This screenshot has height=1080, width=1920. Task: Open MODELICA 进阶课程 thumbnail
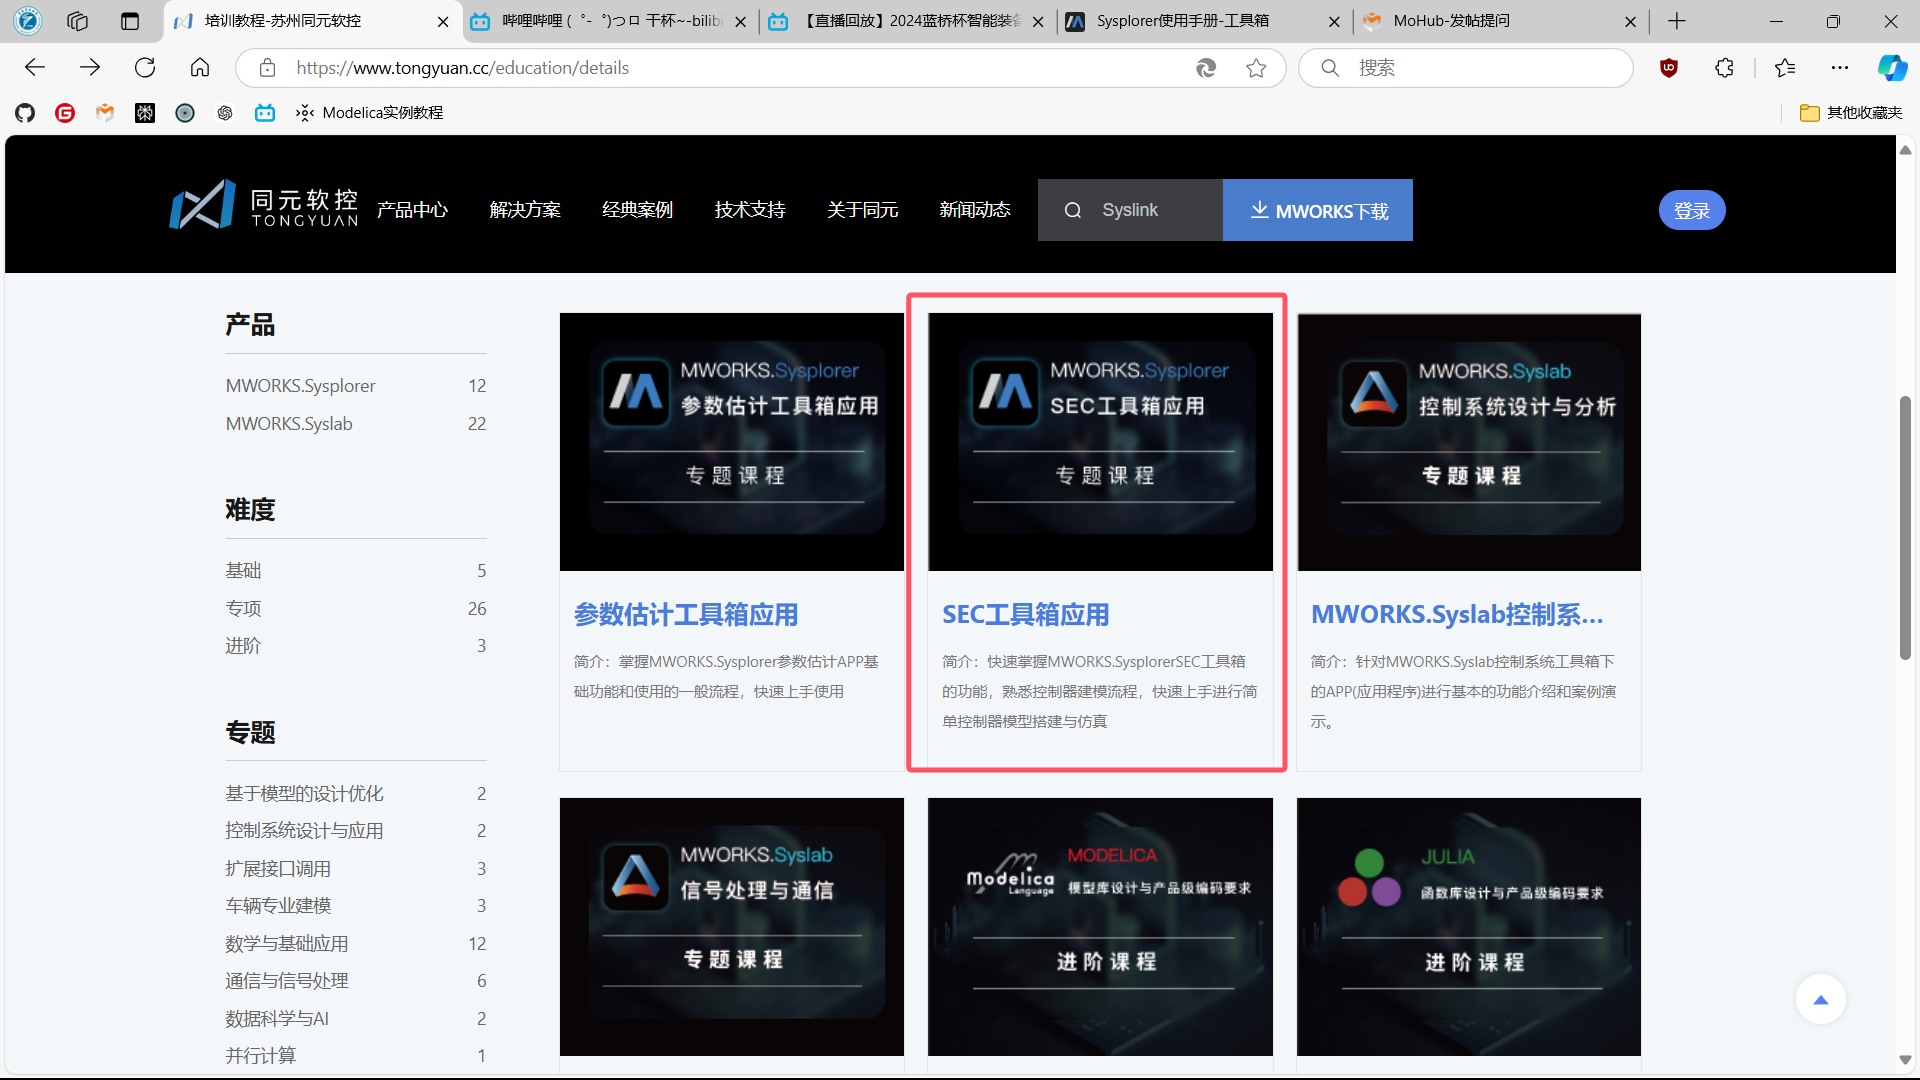click(1100, 927)
